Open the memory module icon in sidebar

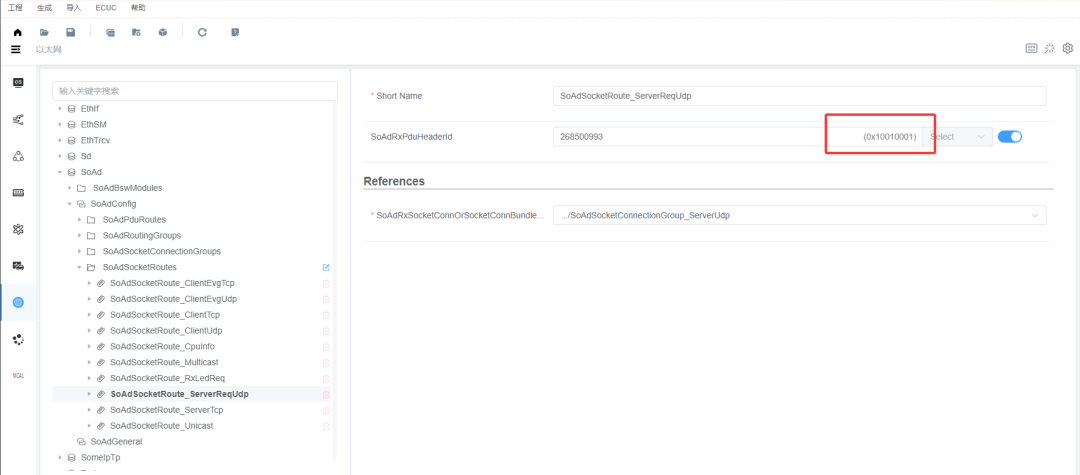point(19,193)
